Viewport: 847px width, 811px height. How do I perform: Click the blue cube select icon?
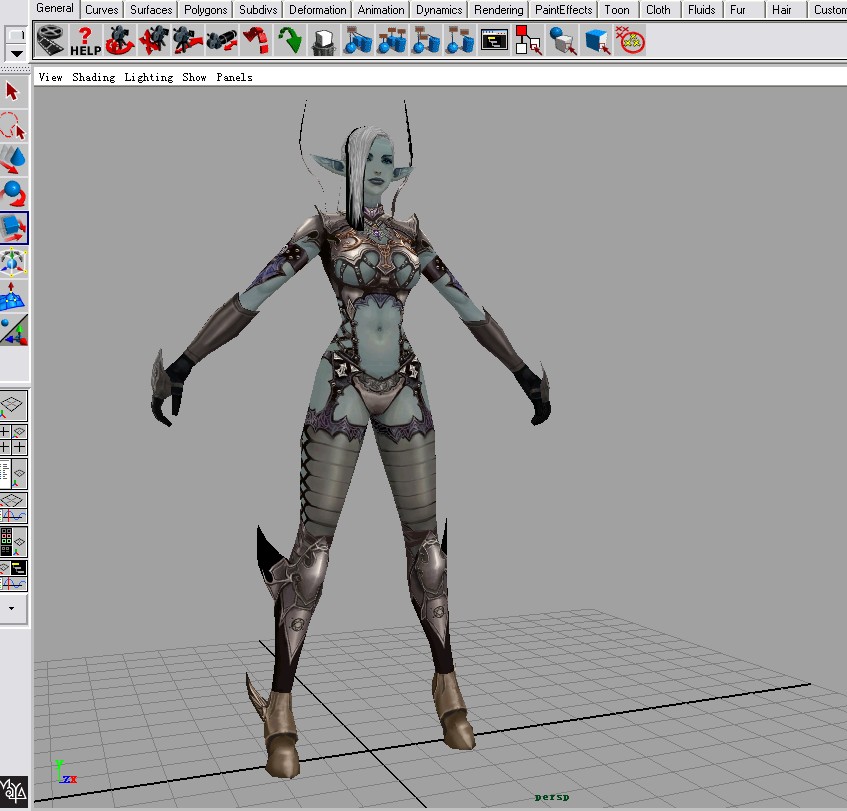tap(596, 41)
